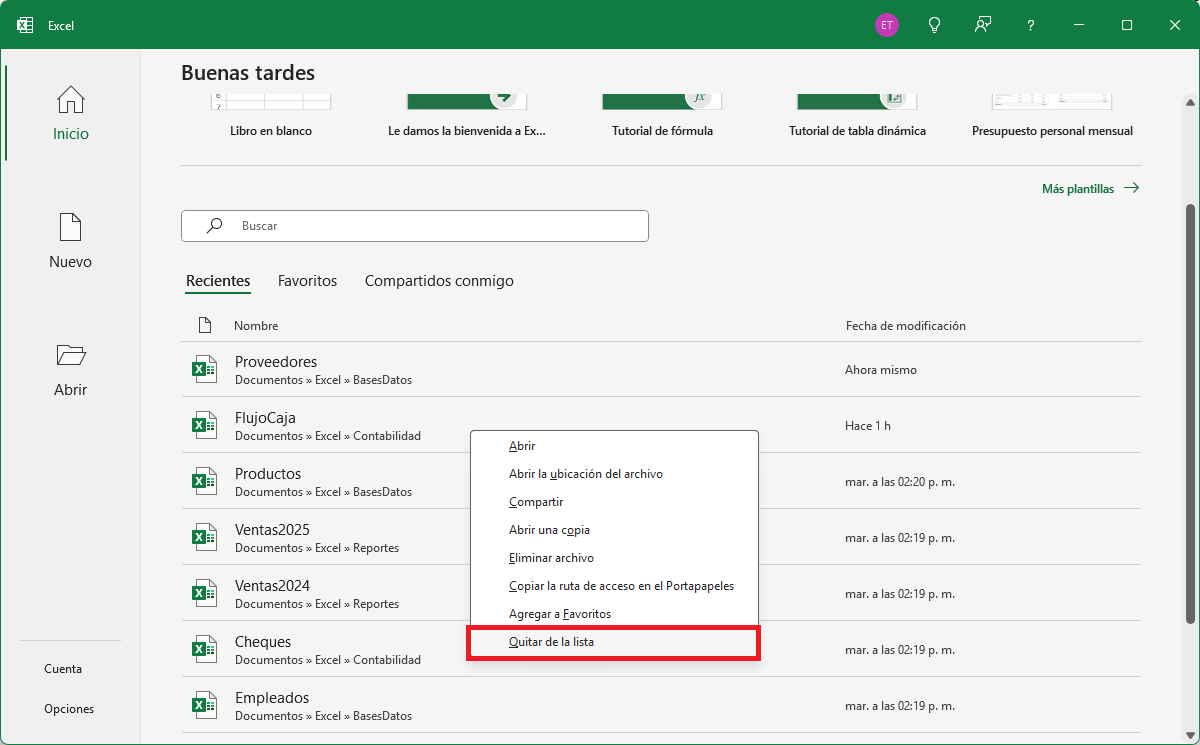
Task: Choose Abrir in the context menu
Action: pyautogui.click(x=614, y=446)
